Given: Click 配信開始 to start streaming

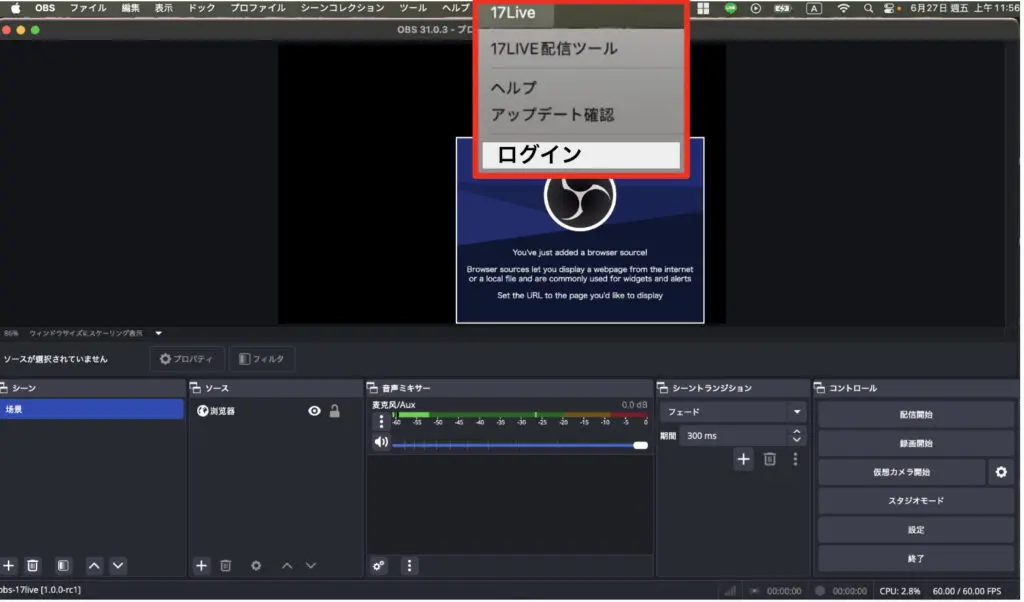Looking at the screenshot, I should click(916, 416).
